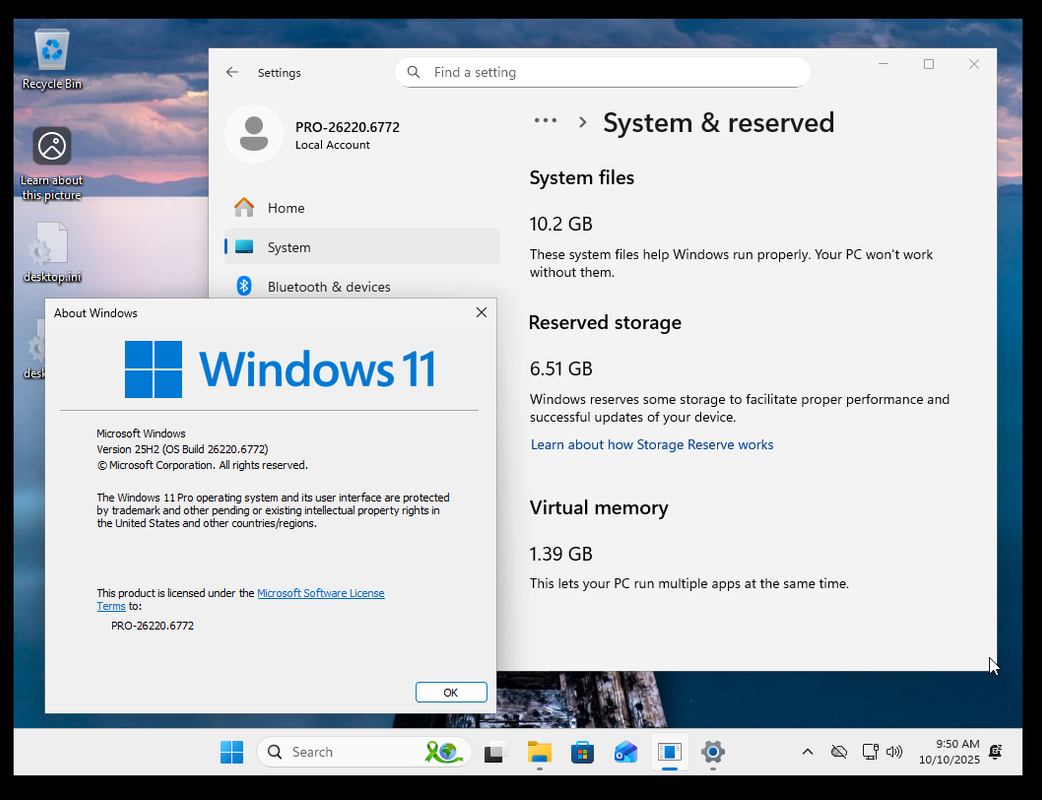The height and width of the screenshot is (800, 1042).
Task: Open the Recycle Bin desktop icon
Action: pos(52,58)
